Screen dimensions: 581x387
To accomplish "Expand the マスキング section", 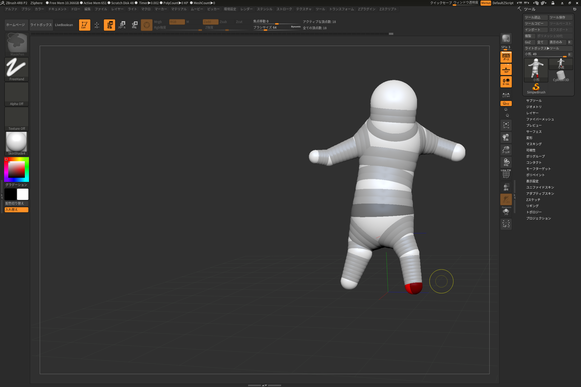I will pyautogui.click(x=534, y=144).
